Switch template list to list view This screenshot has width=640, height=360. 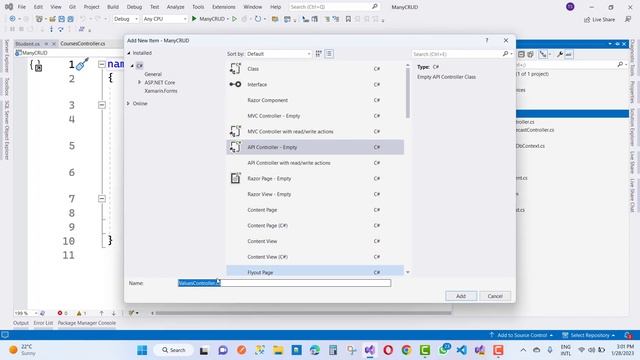pos(329,53)
